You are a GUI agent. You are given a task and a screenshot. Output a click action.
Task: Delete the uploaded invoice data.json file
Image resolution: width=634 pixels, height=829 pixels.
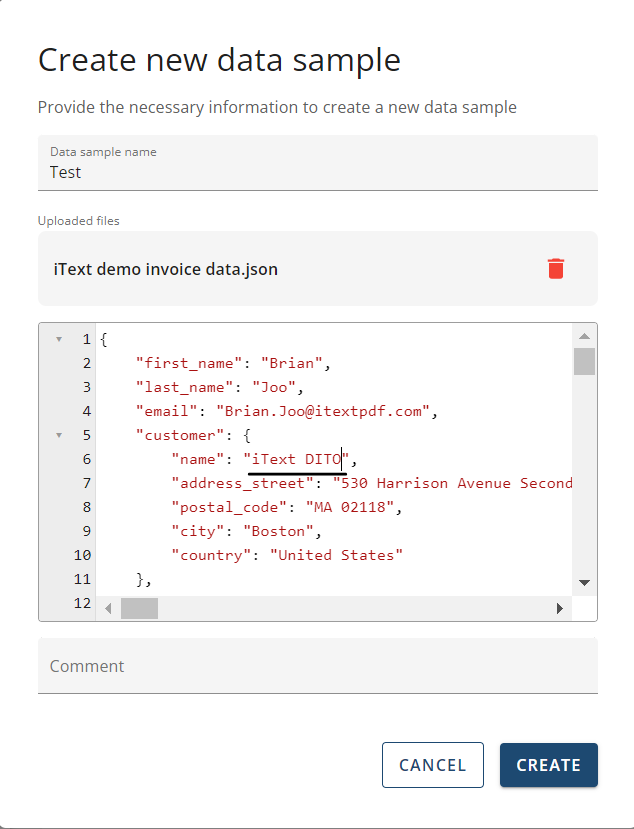pos(556,268)
